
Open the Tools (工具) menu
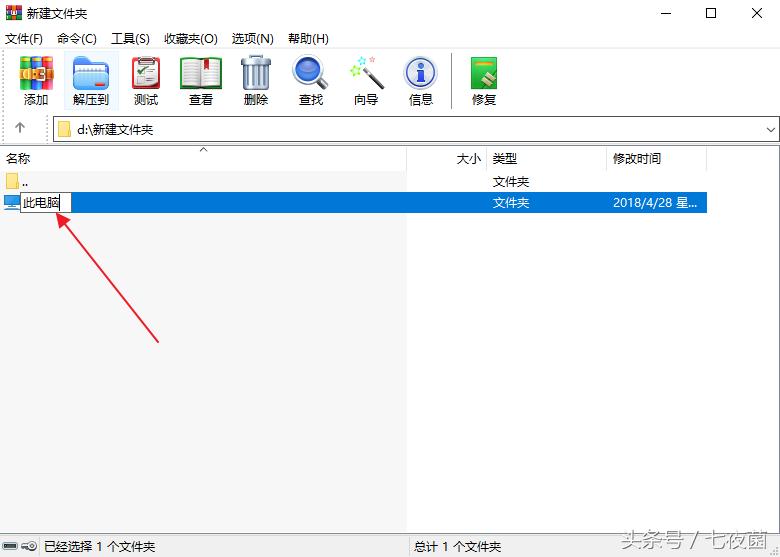point(130,38)
